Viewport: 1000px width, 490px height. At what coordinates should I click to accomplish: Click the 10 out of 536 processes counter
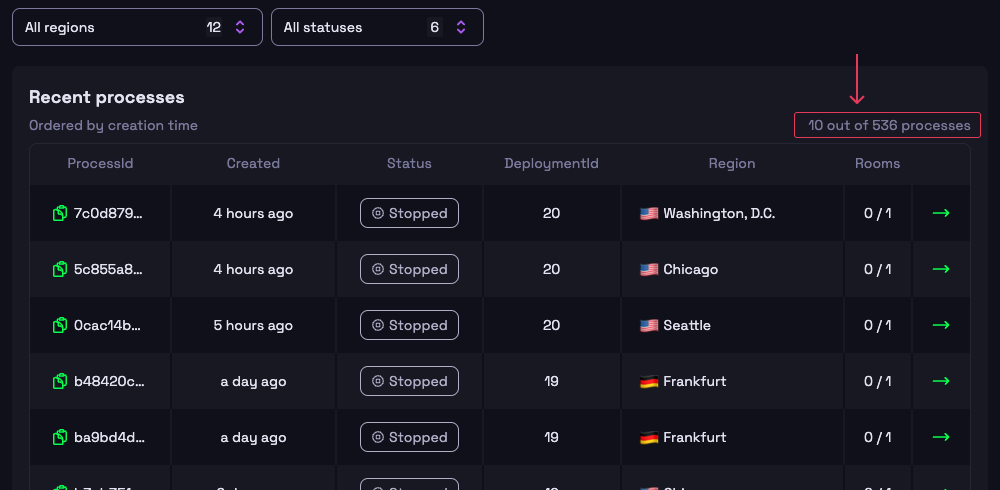889,125
